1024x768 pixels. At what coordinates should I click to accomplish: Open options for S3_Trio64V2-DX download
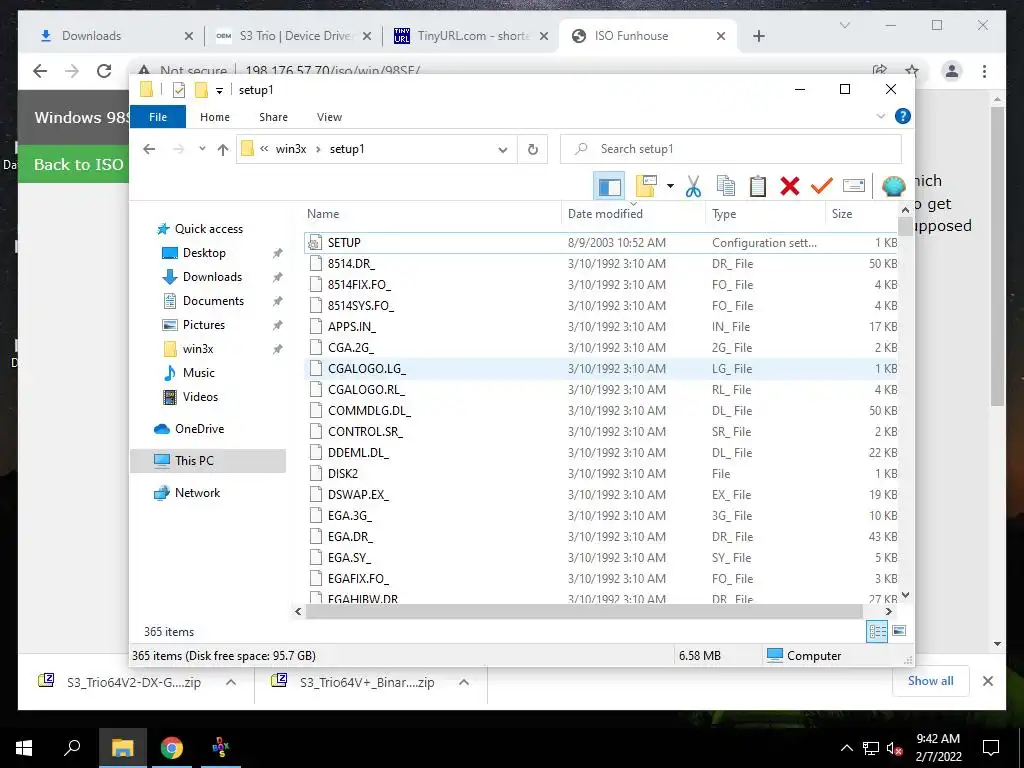(231, 682)
